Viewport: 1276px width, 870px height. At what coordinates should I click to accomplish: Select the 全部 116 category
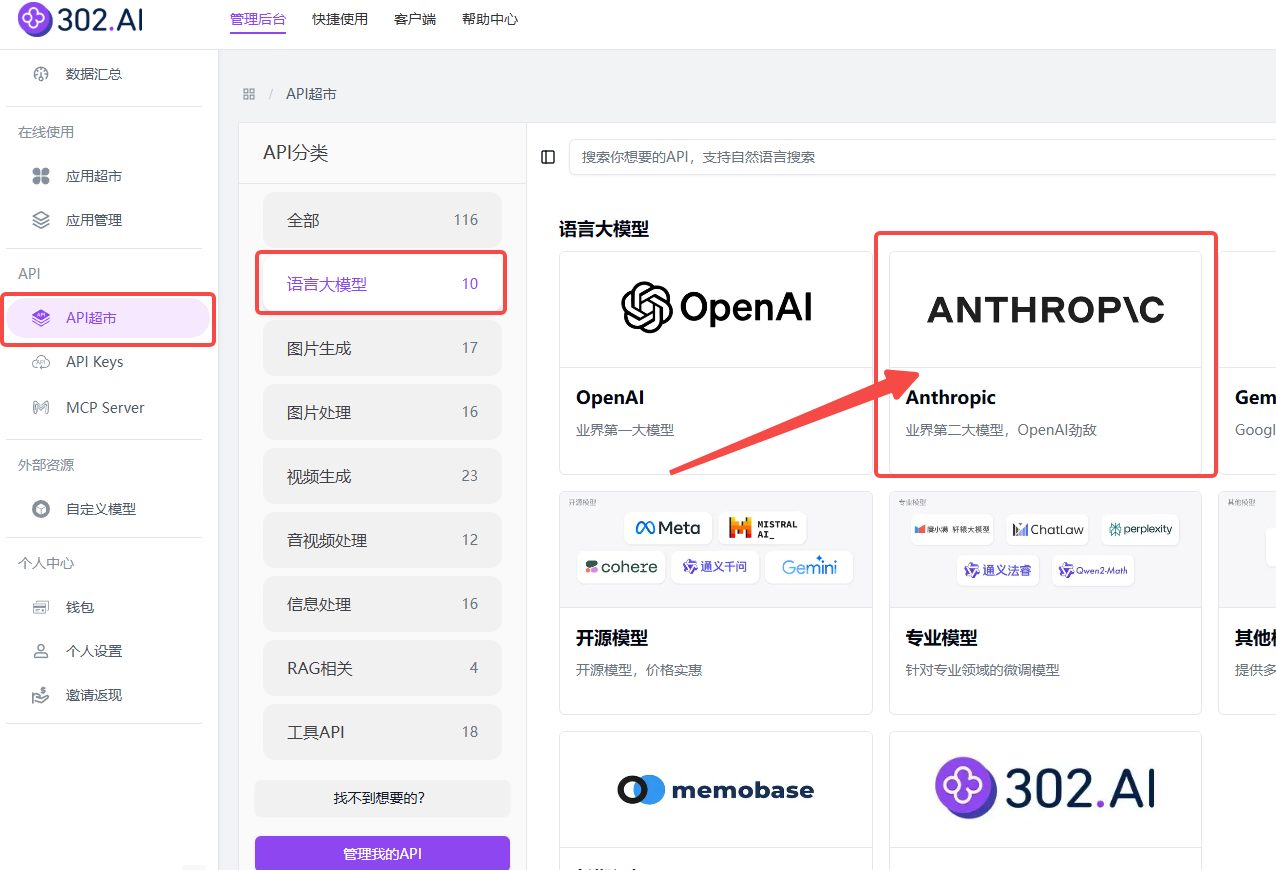coord(382,220)
